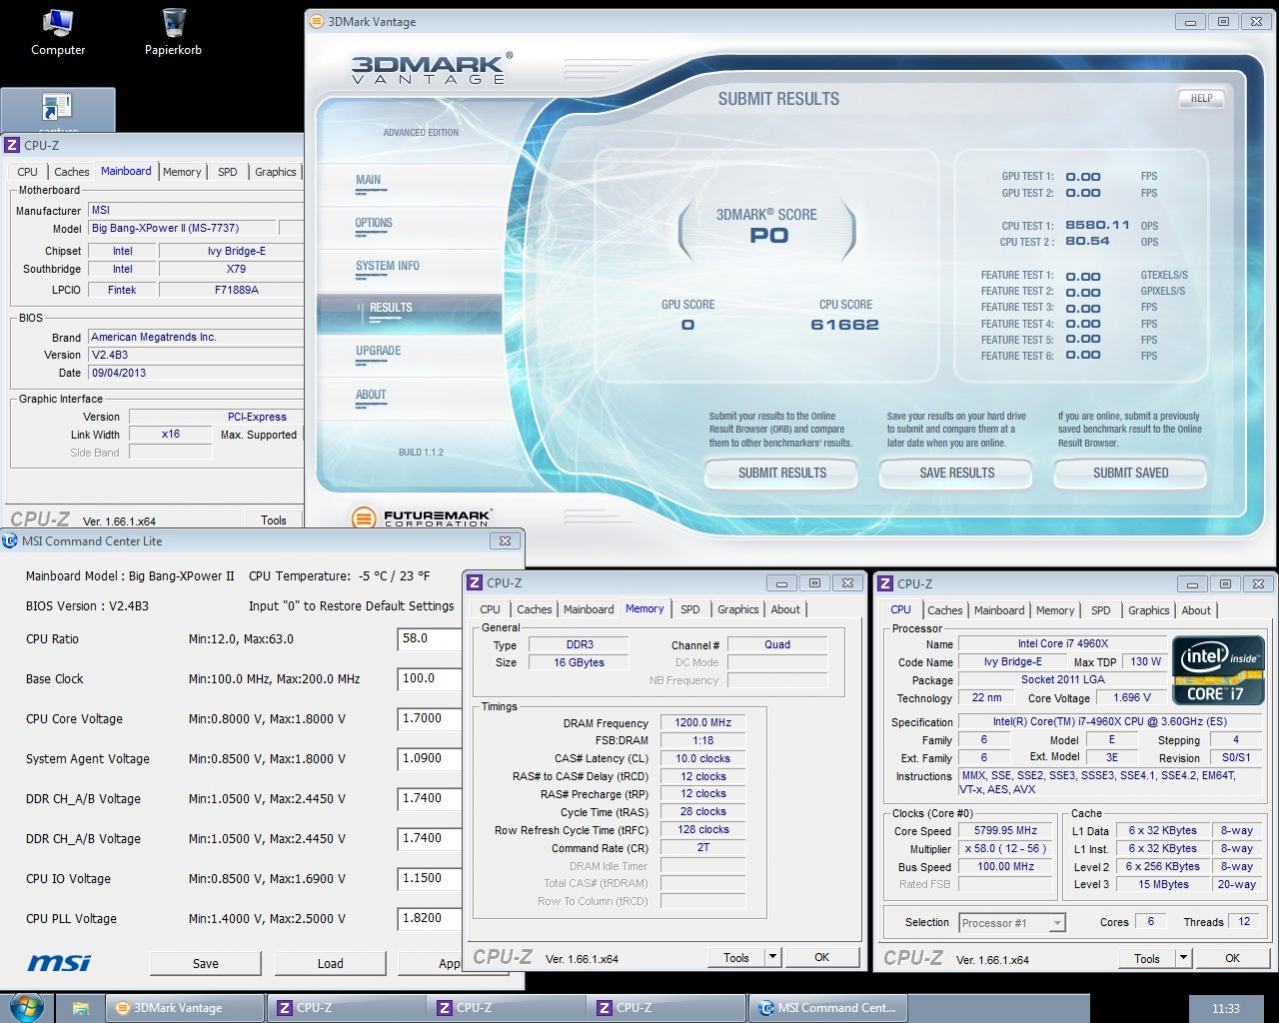
Task: Open UPGRADE in 3DMark sidebar
Action: (378, 351)
